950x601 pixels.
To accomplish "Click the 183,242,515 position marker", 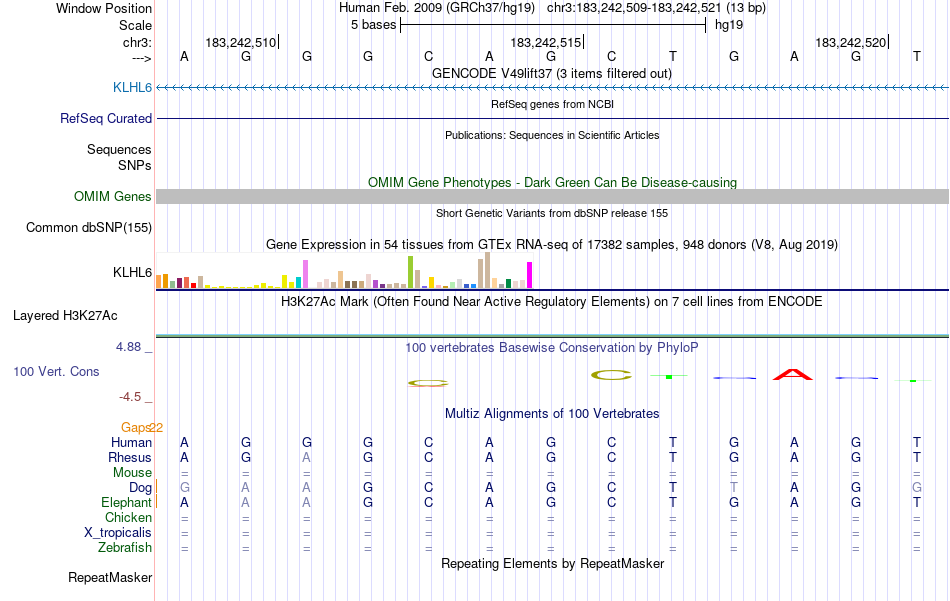I will click(x=546, y=42).
